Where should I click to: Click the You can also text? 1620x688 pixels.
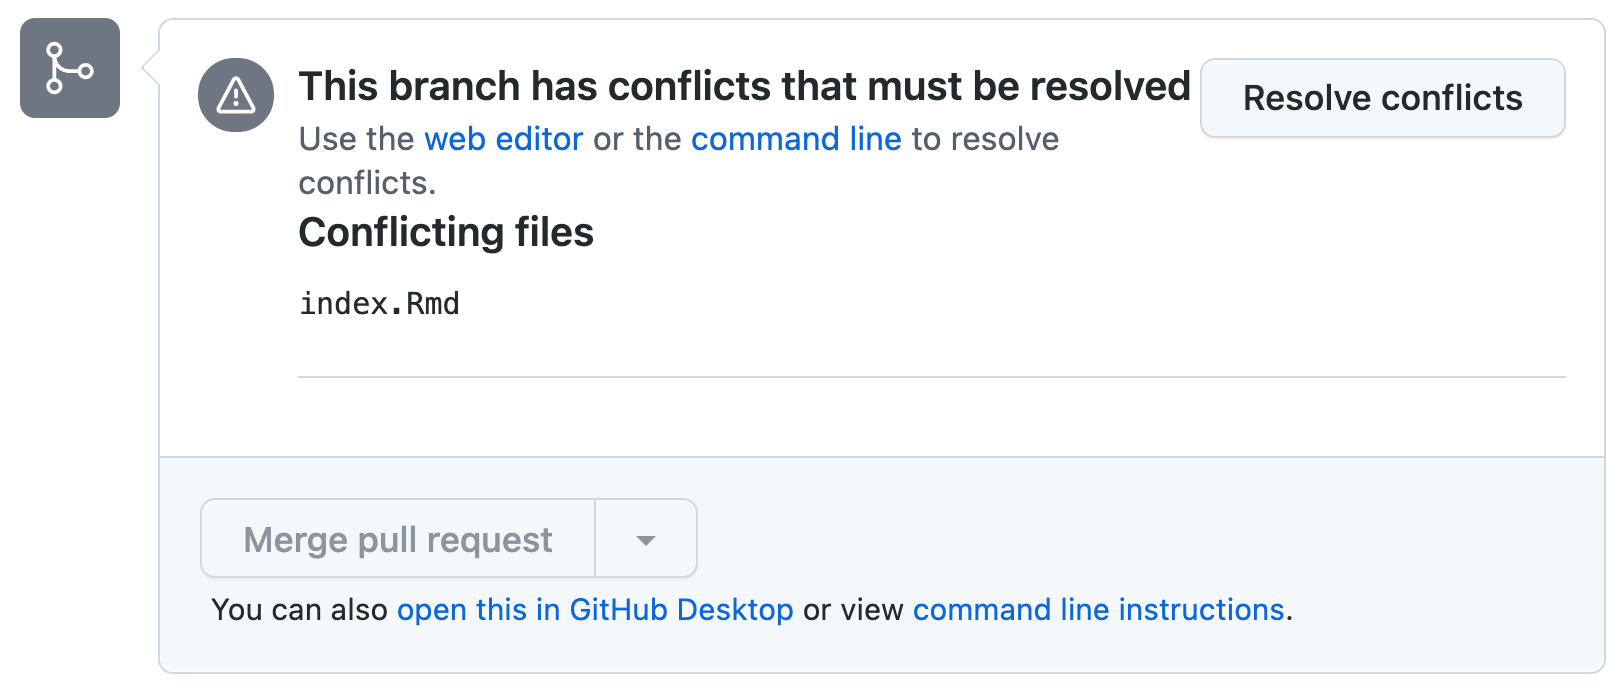click(x=299, y=609)
